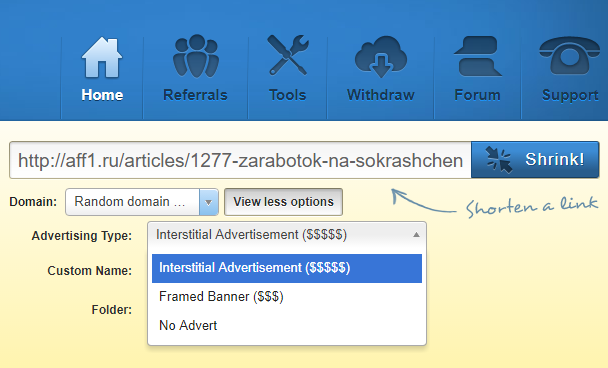Click the Support telephone icon
Screen dimensions: 608x368
point(569,56)
